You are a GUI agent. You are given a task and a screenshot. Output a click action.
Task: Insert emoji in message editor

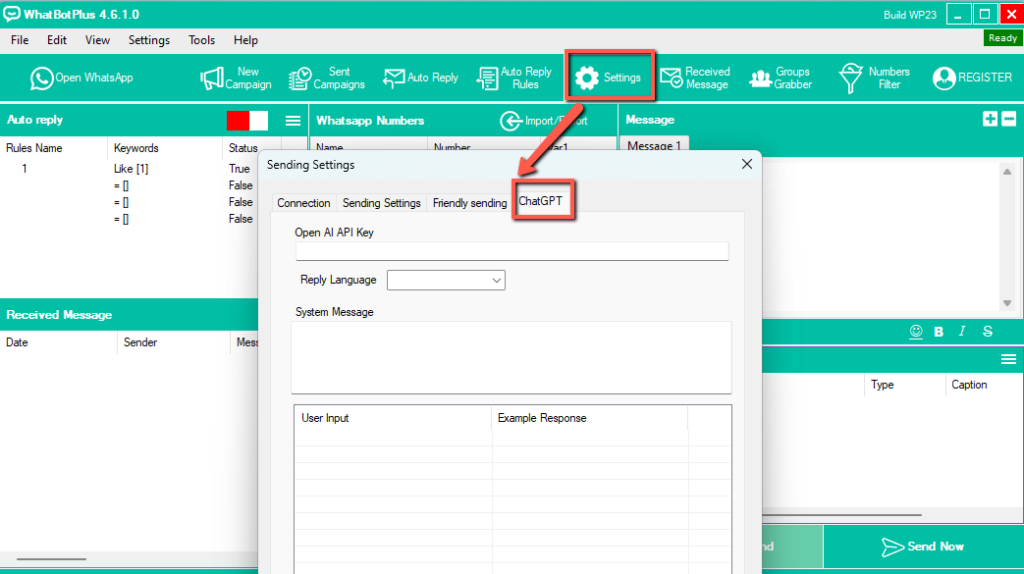pyautogui.click(x=915, y=331)
